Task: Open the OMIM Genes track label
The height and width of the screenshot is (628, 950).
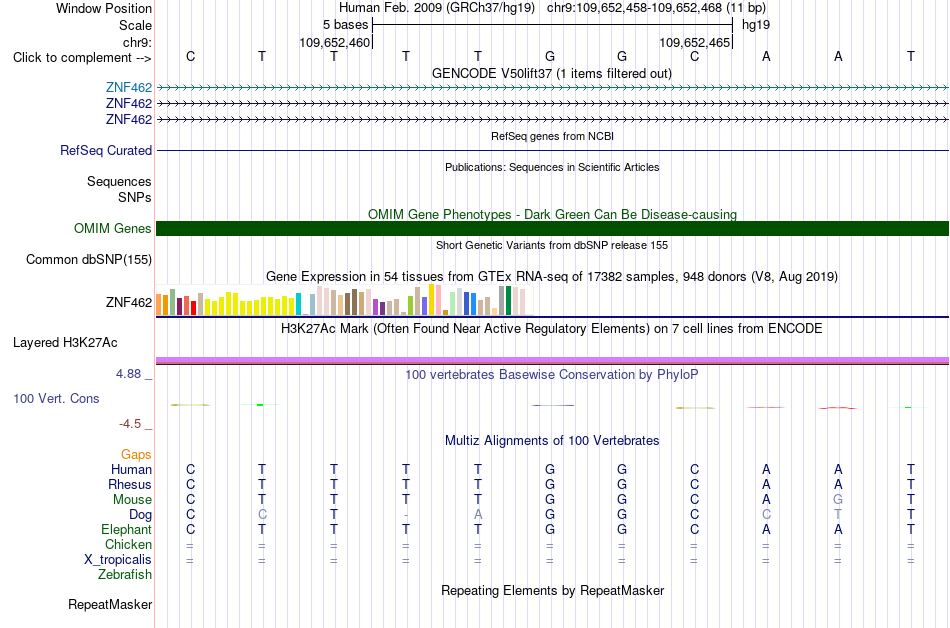Action: 112,228
